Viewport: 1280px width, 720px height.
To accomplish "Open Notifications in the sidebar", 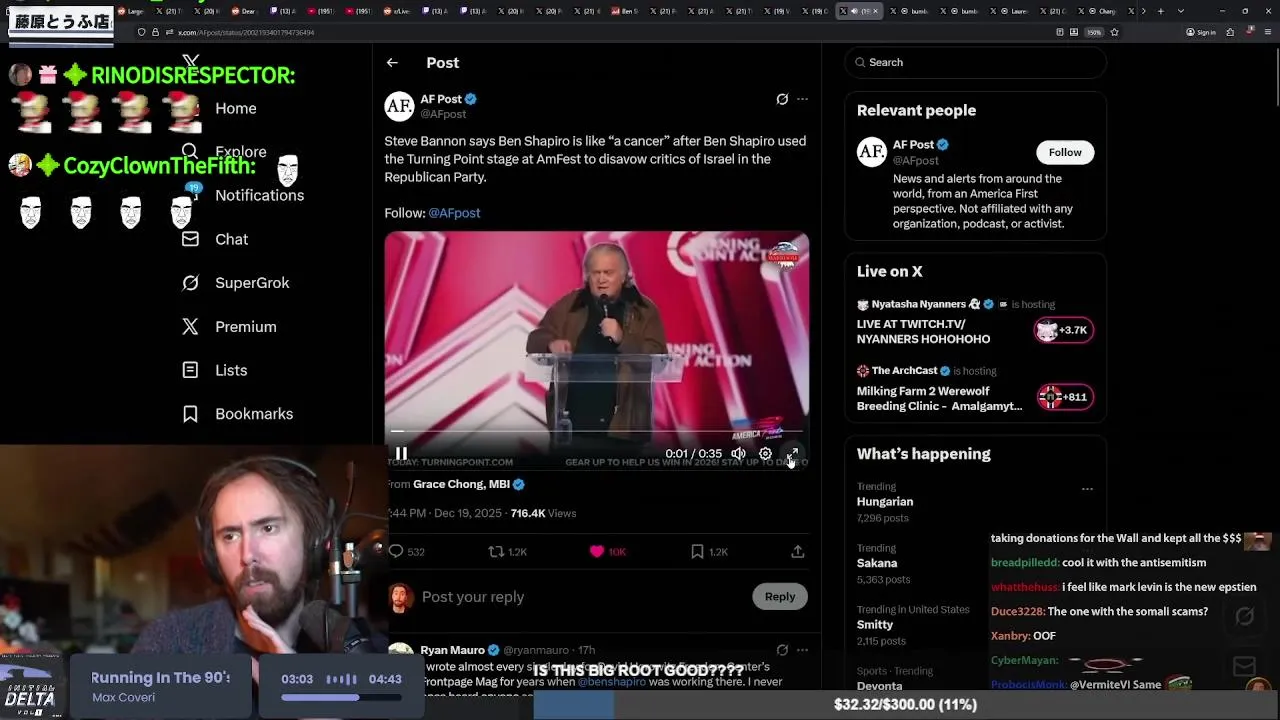I will pyautogui.click(x=259, y=195).
